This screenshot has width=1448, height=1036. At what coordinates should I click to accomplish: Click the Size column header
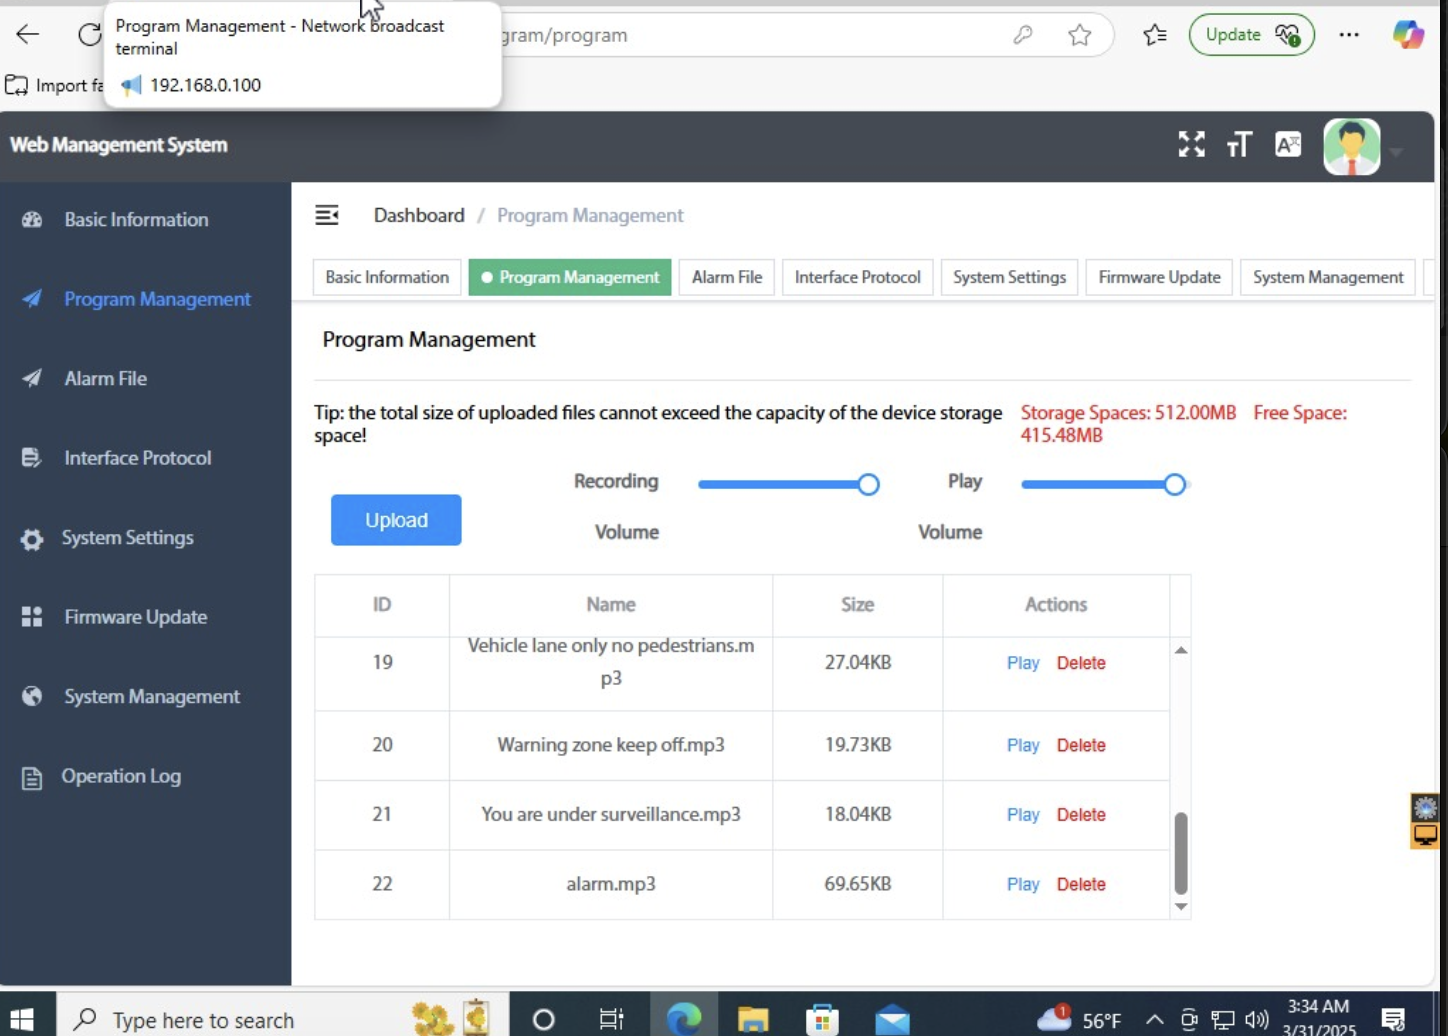[858, 605]
